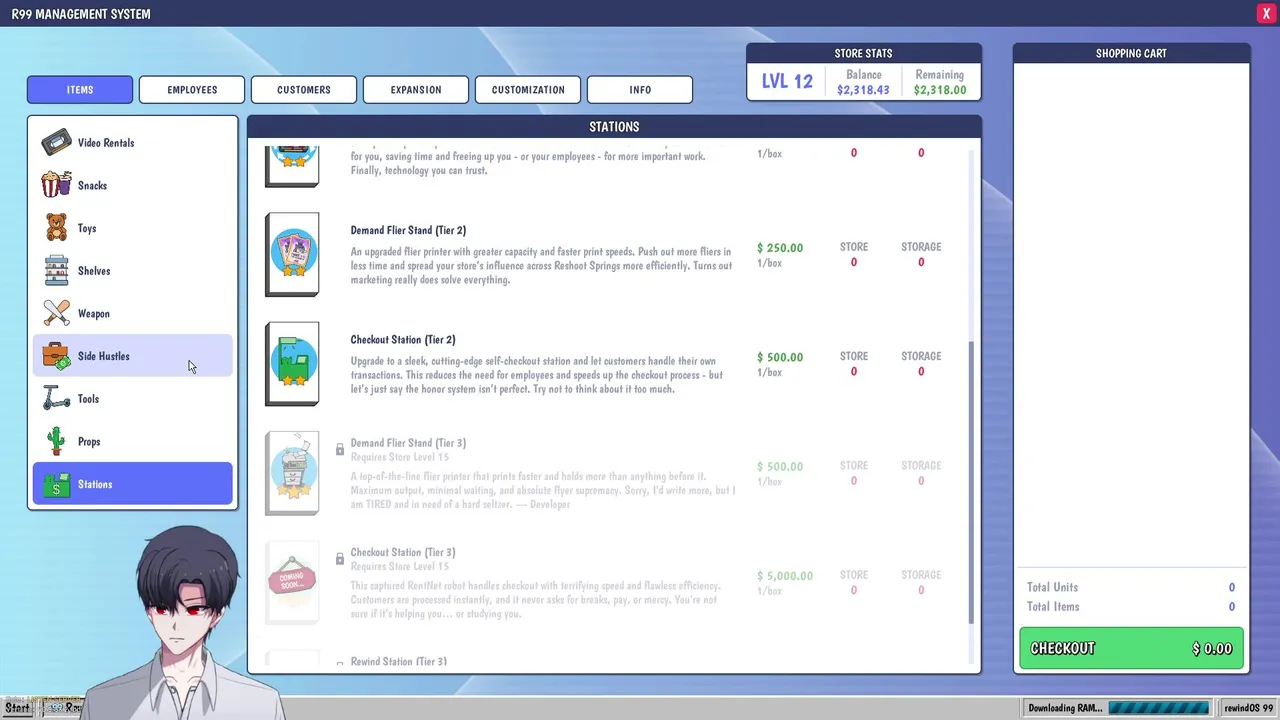Click the Total Items label
This screenshot has height=720, width=1280.
point(1053,606)
